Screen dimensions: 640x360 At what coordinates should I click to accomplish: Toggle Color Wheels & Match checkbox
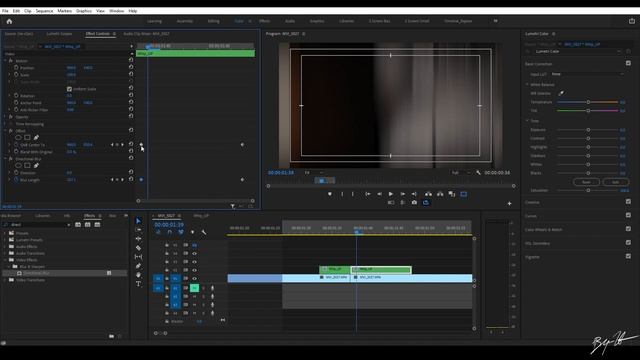click(628, 229)
